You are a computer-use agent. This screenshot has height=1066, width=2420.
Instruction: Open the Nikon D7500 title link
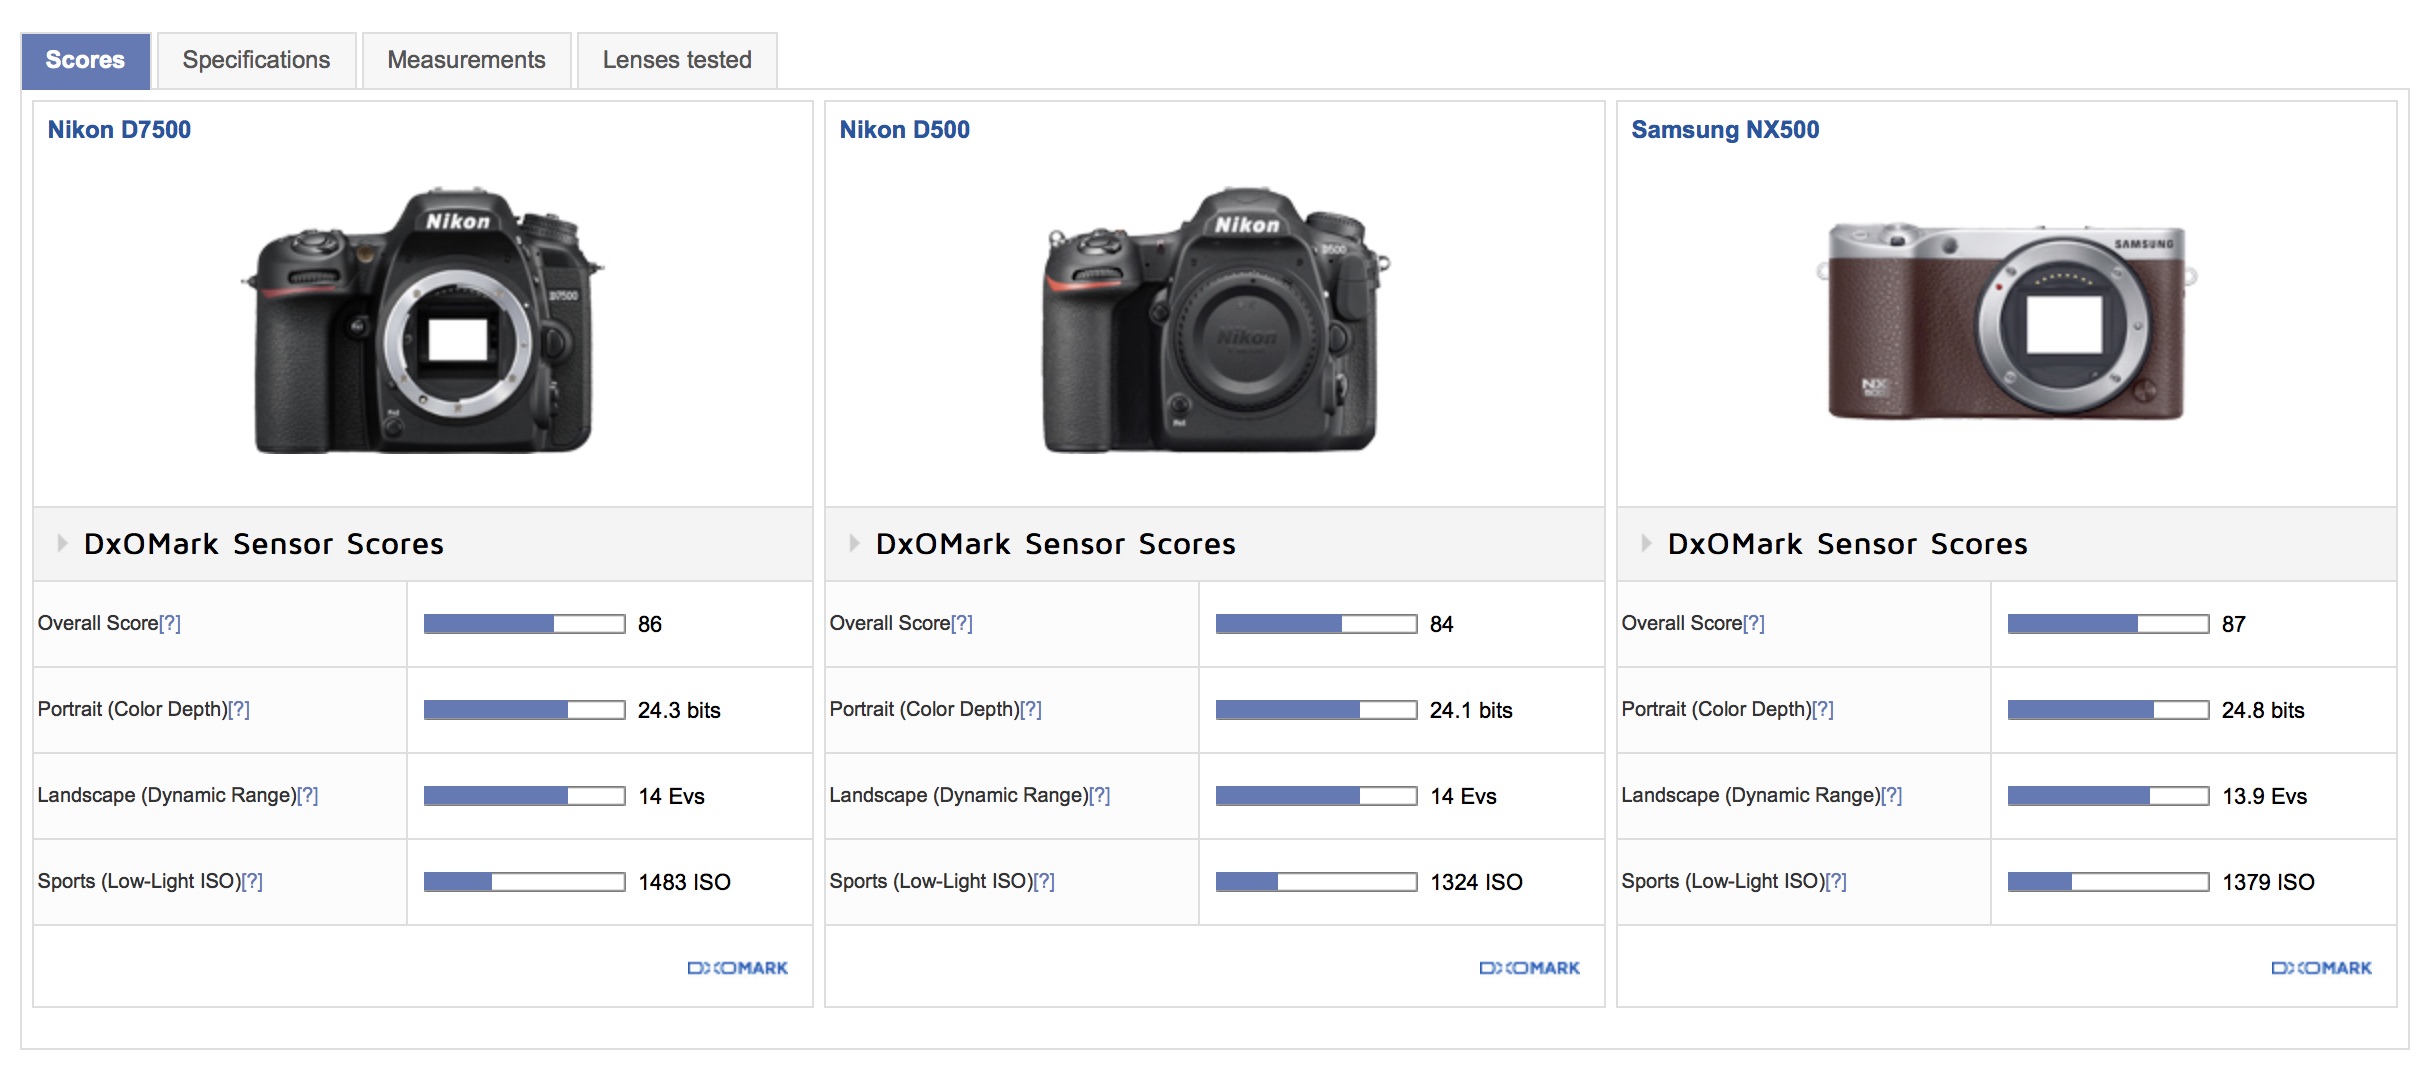click(x=119, y=130)
